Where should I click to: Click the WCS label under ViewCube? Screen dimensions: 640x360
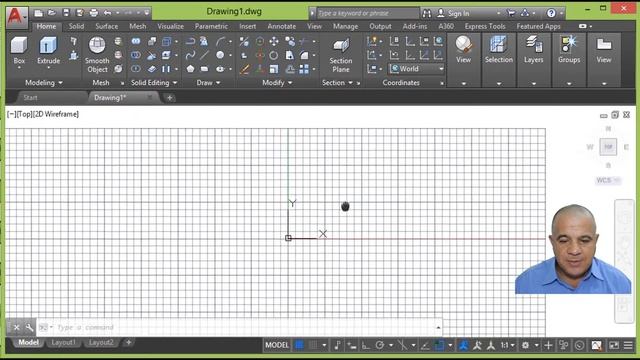click(607, 180)
